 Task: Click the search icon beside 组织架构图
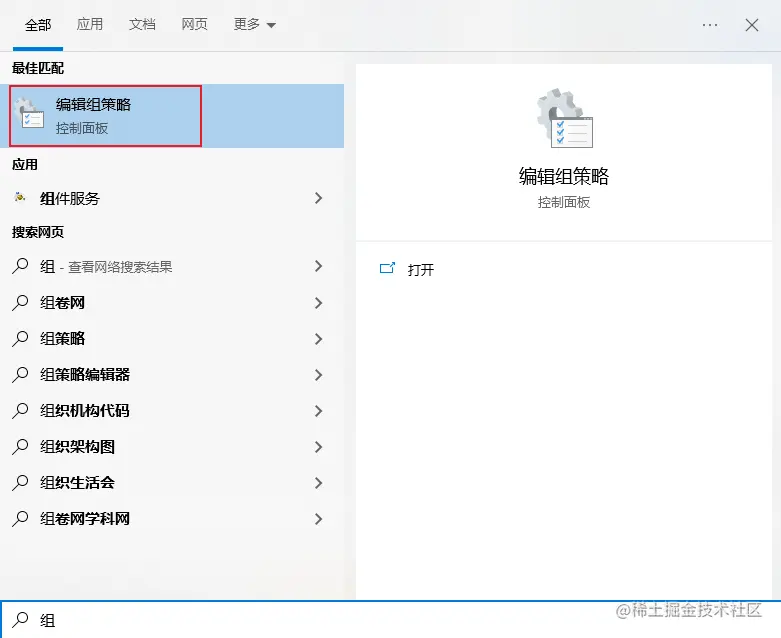[20, 446]
